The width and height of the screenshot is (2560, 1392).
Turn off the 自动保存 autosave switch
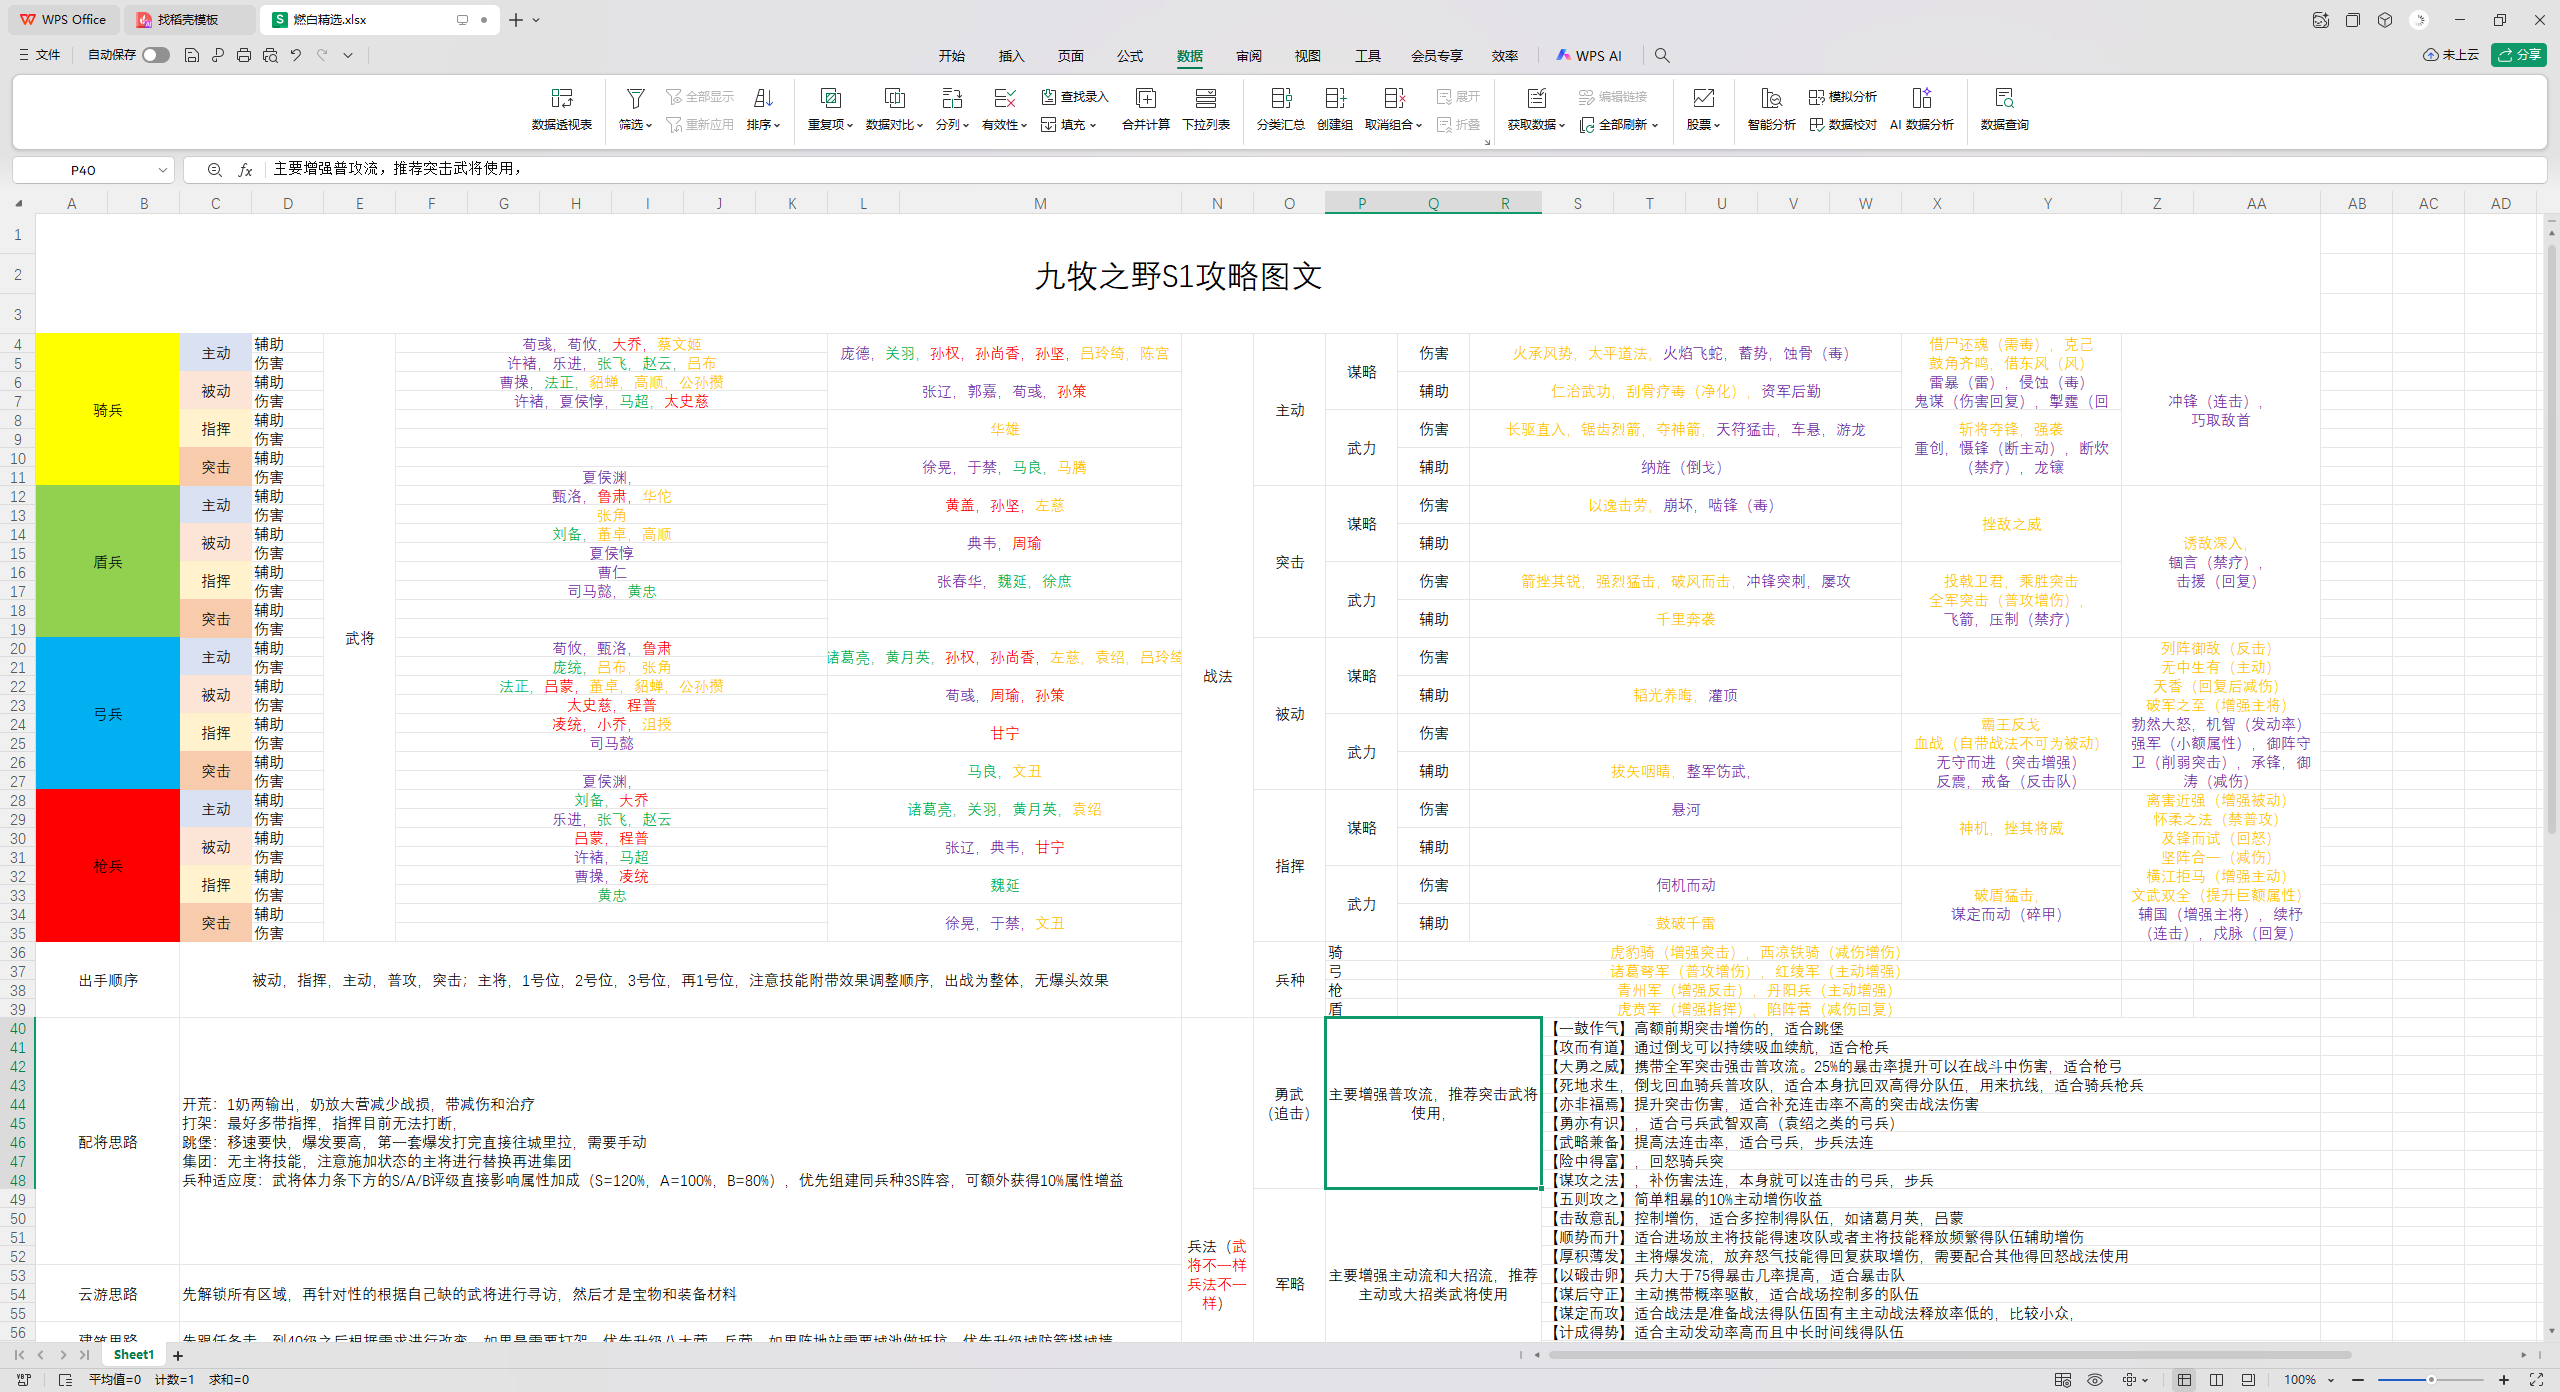155,55
